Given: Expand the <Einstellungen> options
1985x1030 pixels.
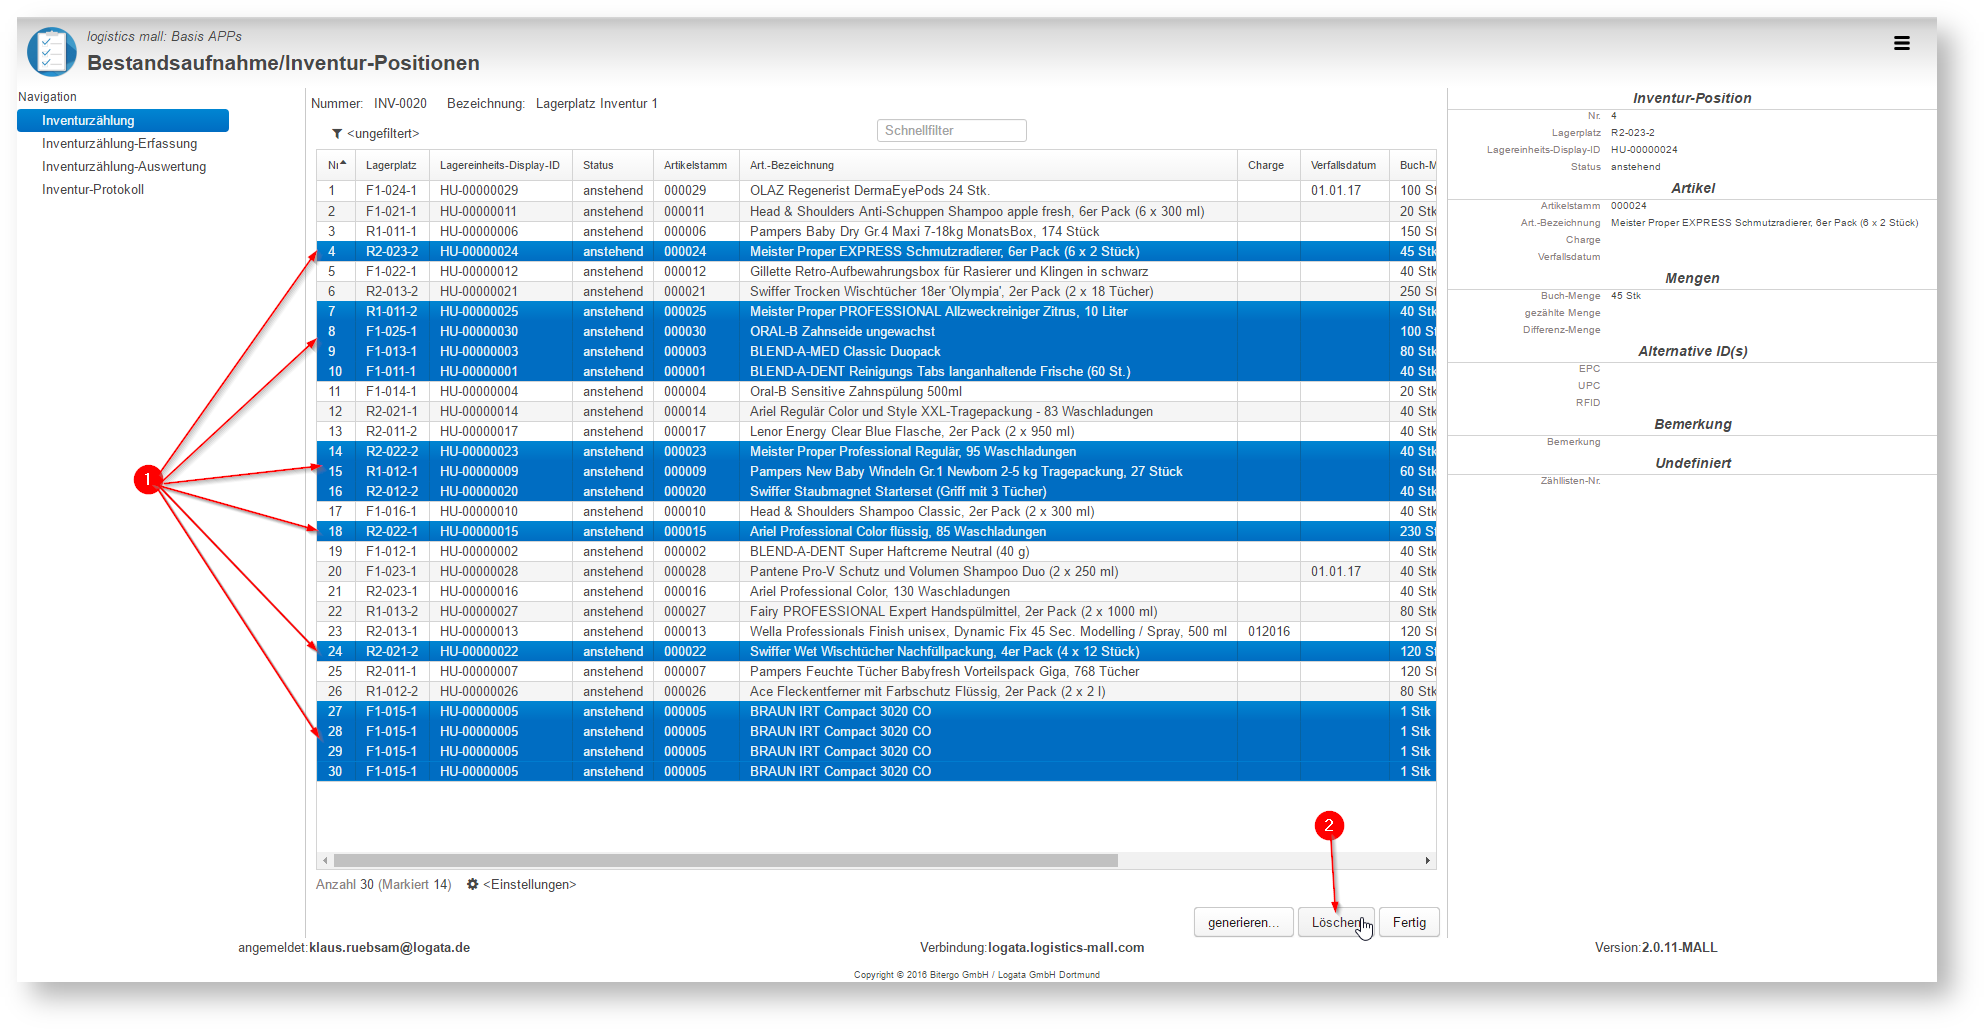Looking at the screenshot, I should [x=530, y=884].
